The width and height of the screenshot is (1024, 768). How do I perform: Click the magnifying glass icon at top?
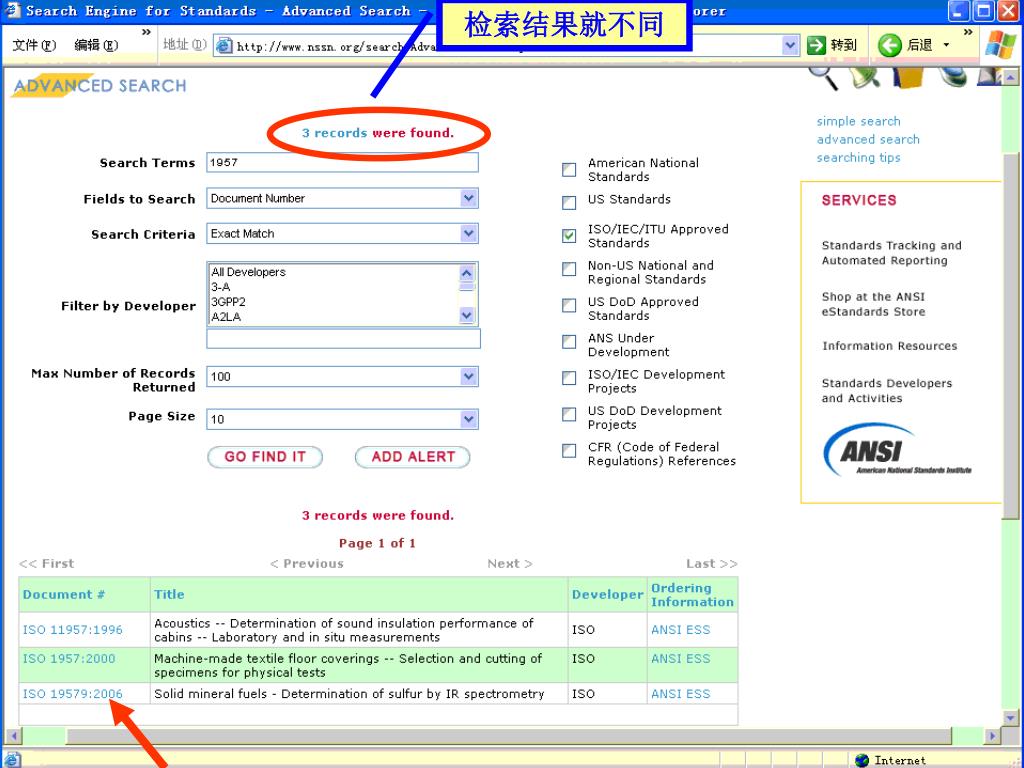[824, 76]
